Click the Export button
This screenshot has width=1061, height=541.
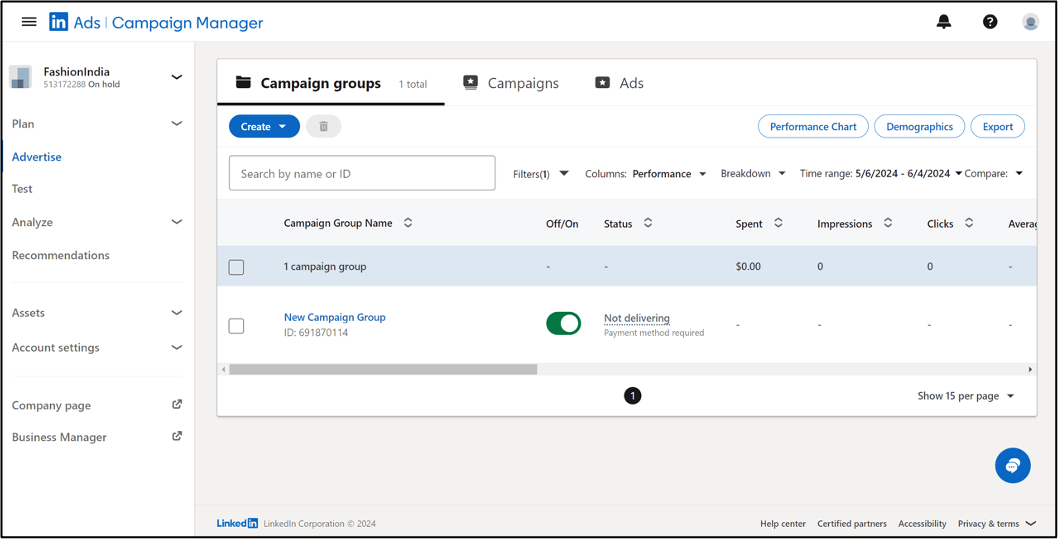coord(1000,126)
